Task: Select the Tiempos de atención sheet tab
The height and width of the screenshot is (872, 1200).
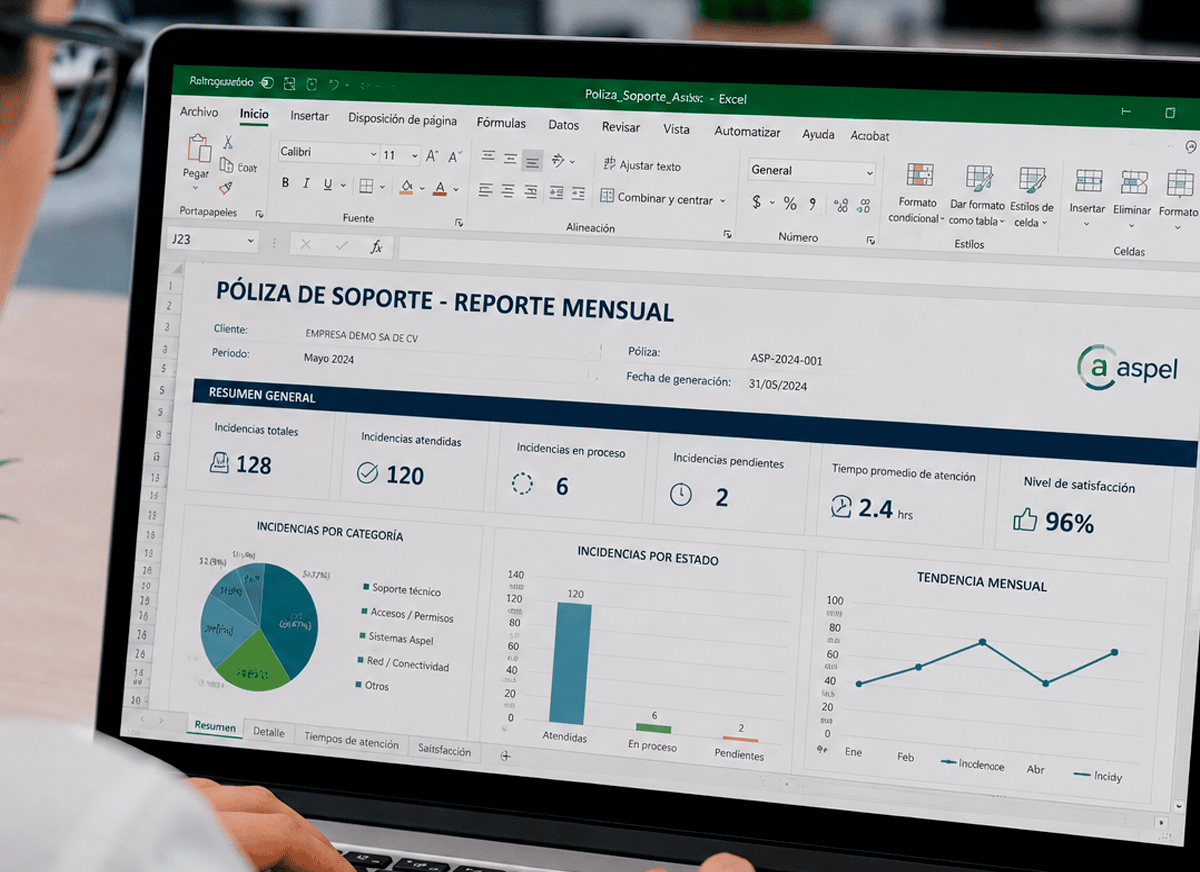Action: (x=352, y=742)
